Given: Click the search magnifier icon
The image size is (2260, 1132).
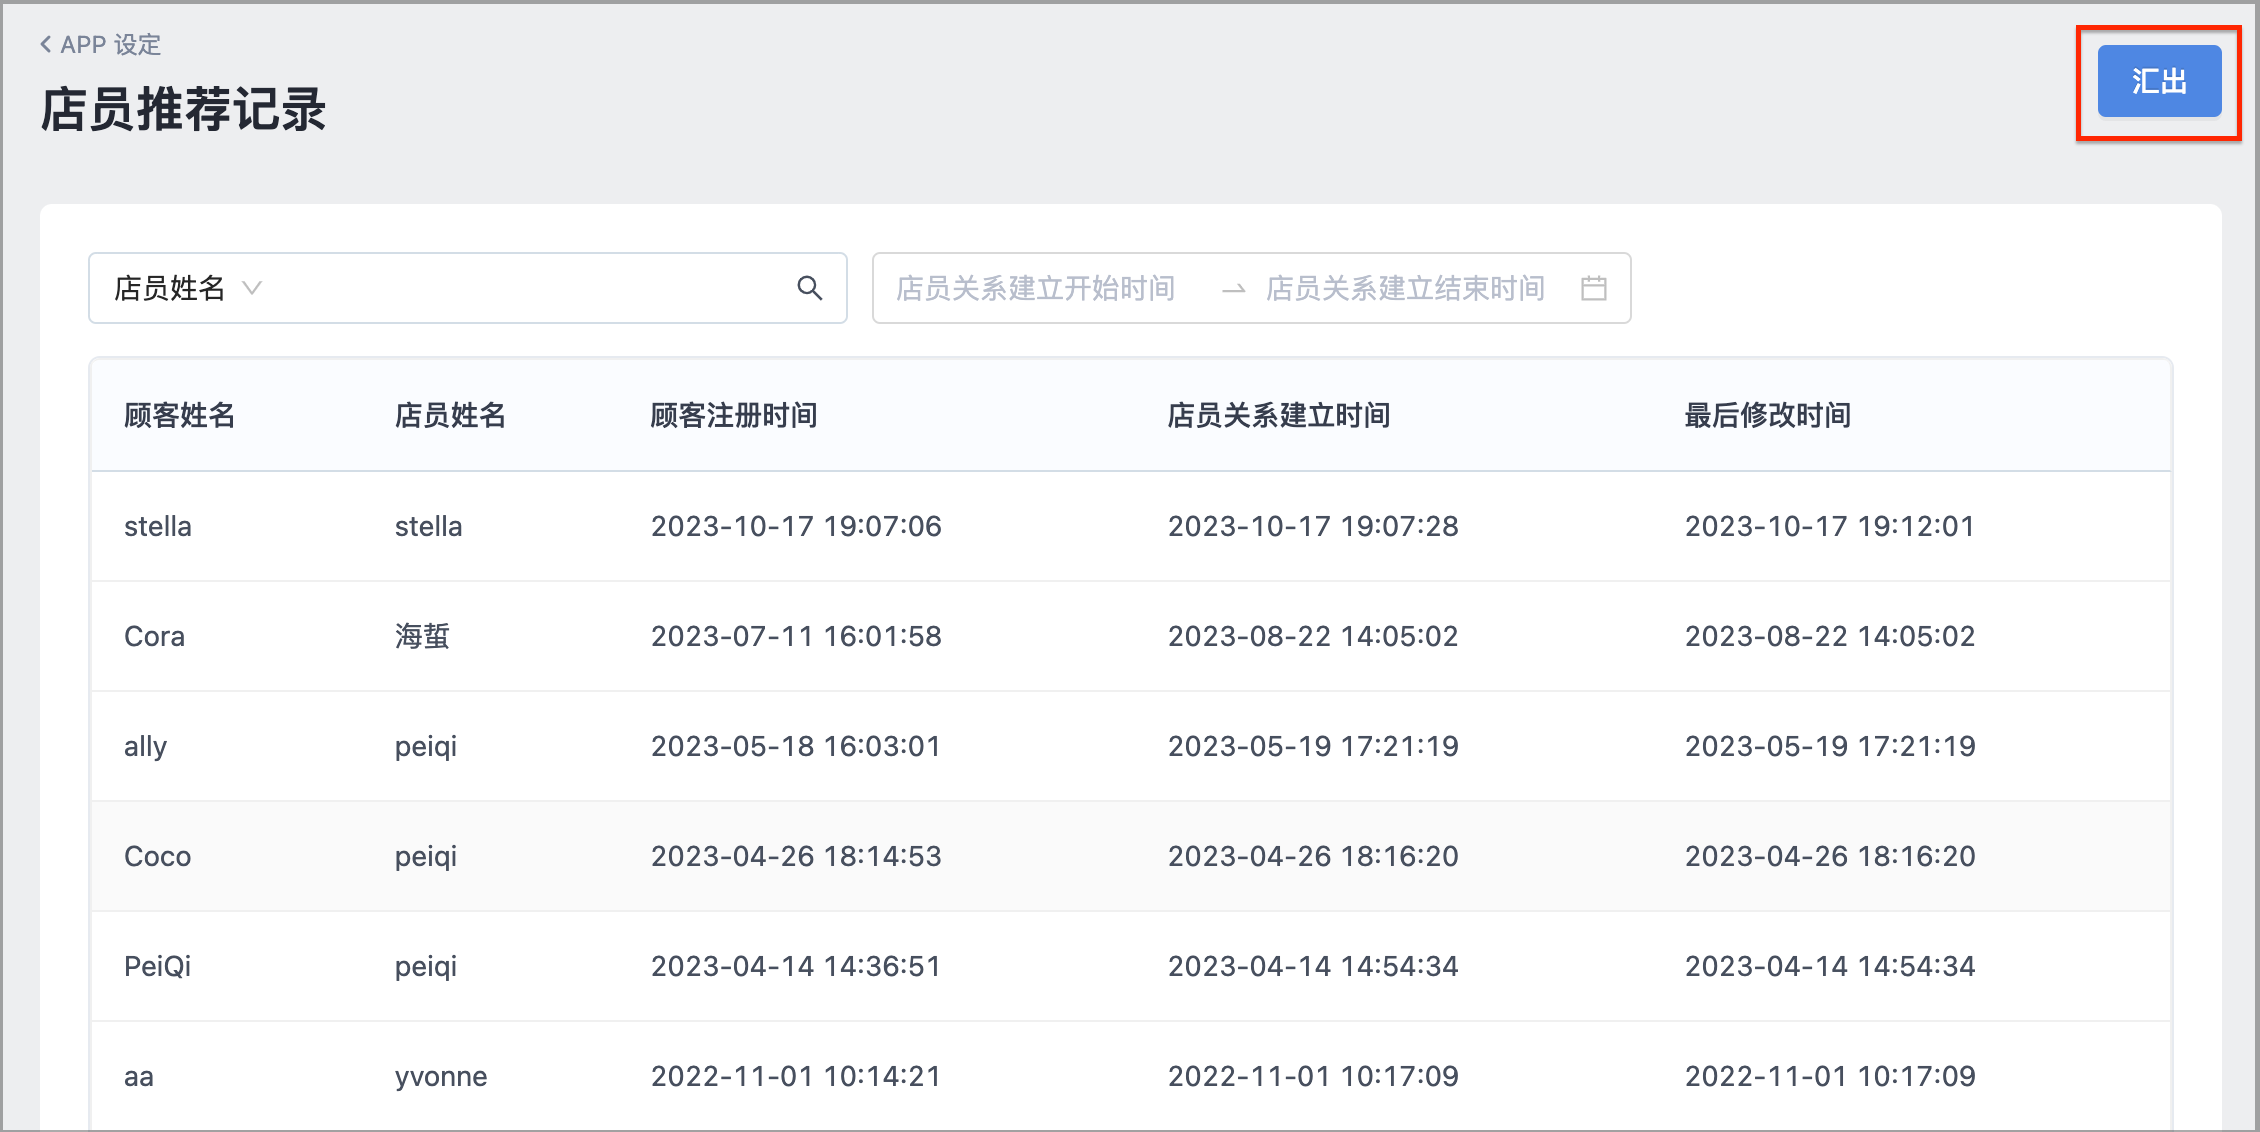Looking at the screenshot, I should point(809,288).
